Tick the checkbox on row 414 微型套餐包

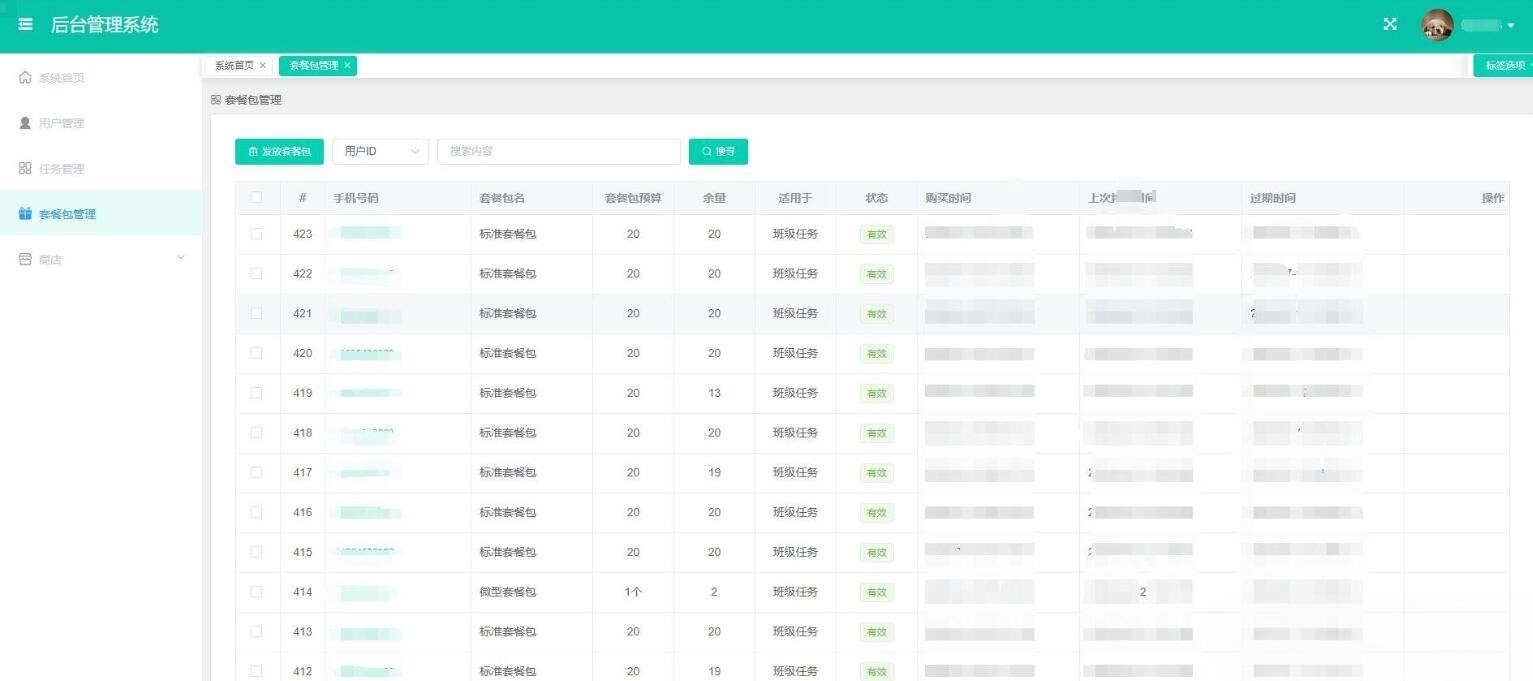pyautogui.click(x=256, y=591)
